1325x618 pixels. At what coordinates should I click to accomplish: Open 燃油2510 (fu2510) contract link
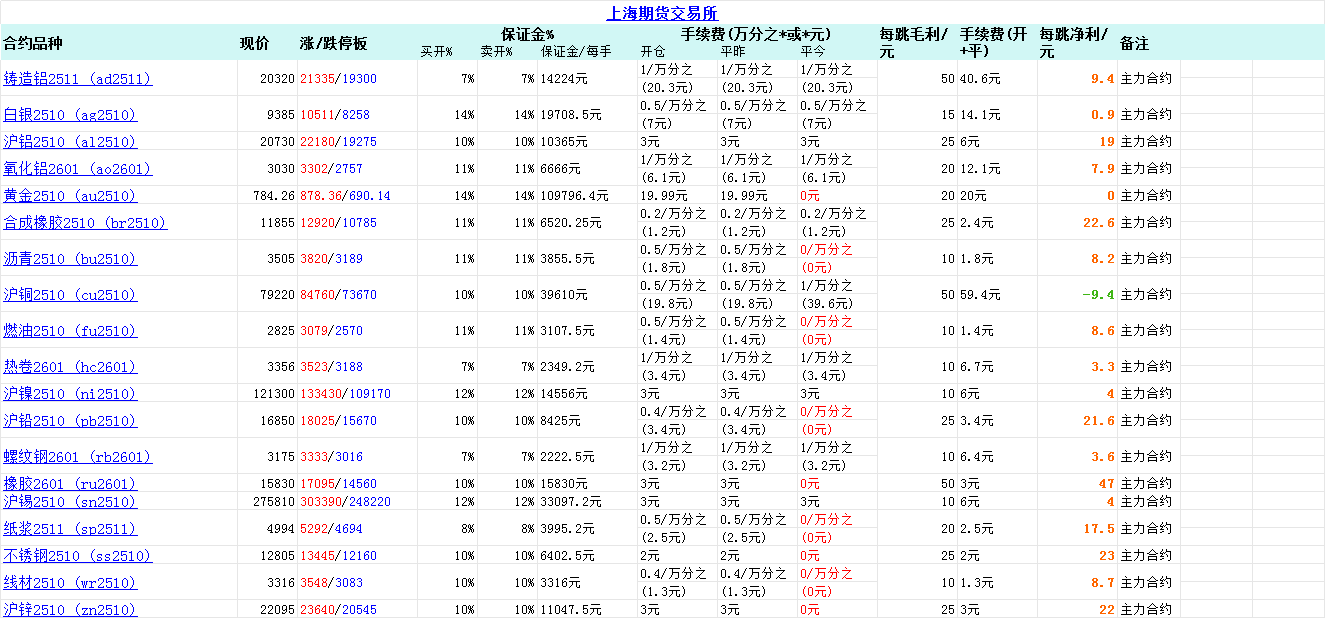pyautogui.click(x=70, y=331)
